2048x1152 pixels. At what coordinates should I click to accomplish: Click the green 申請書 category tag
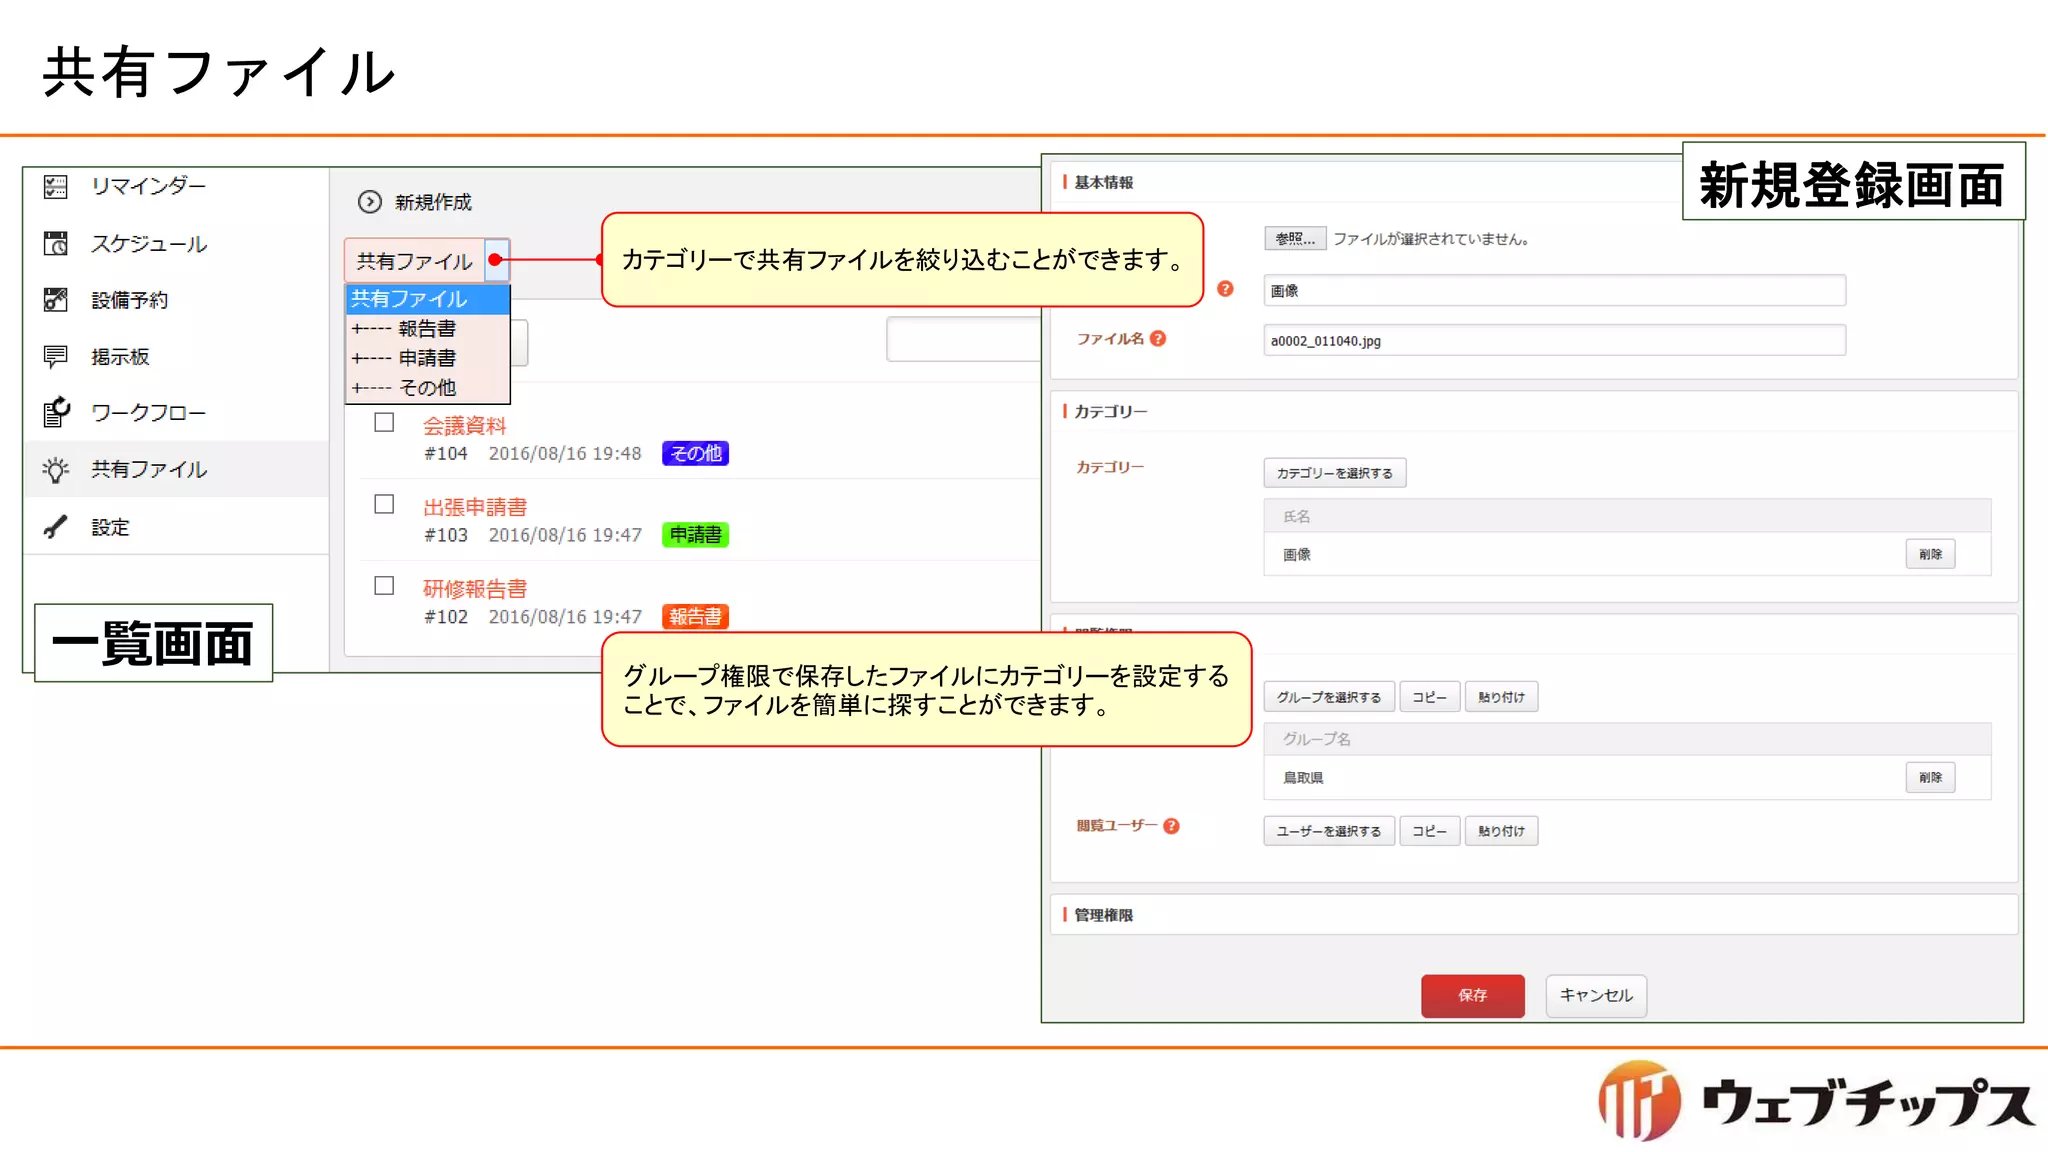pos(696,535)
